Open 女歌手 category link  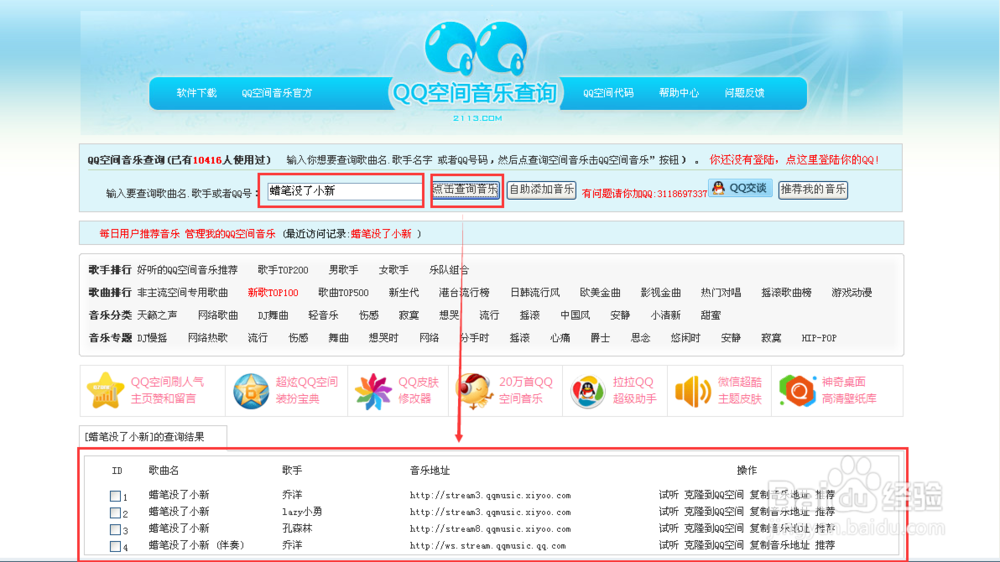tap(393, 270)
